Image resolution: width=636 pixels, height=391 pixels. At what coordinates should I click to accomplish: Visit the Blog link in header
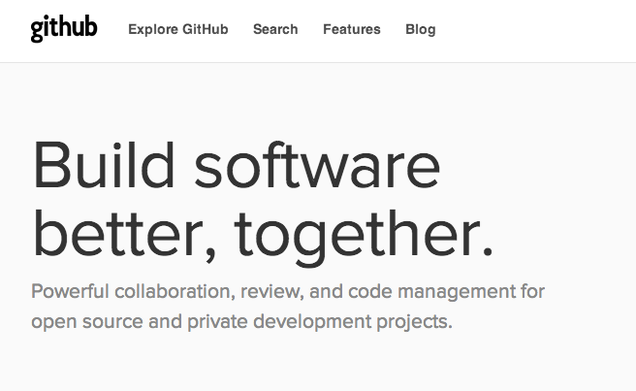point(421,30)
